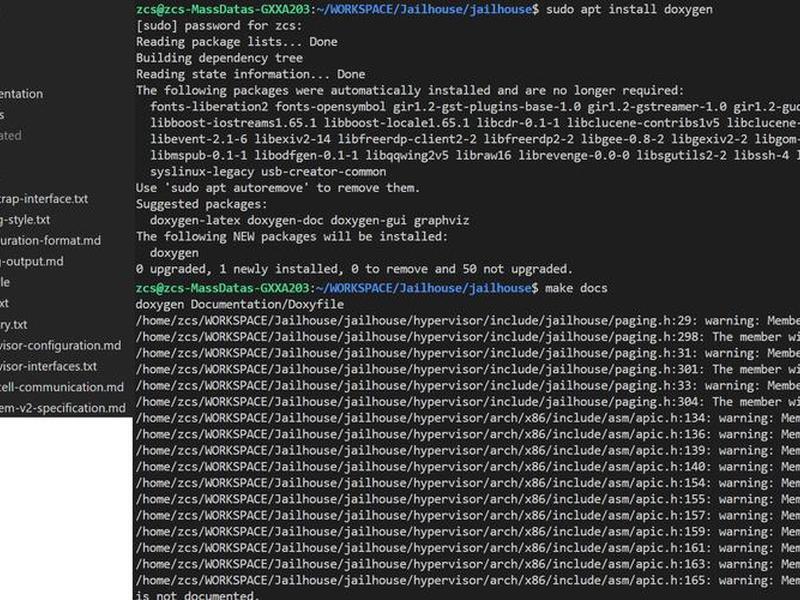This screenshot has height=600, width=800.
Task: Click the paging.h:29 warning line
Action: 468,321
